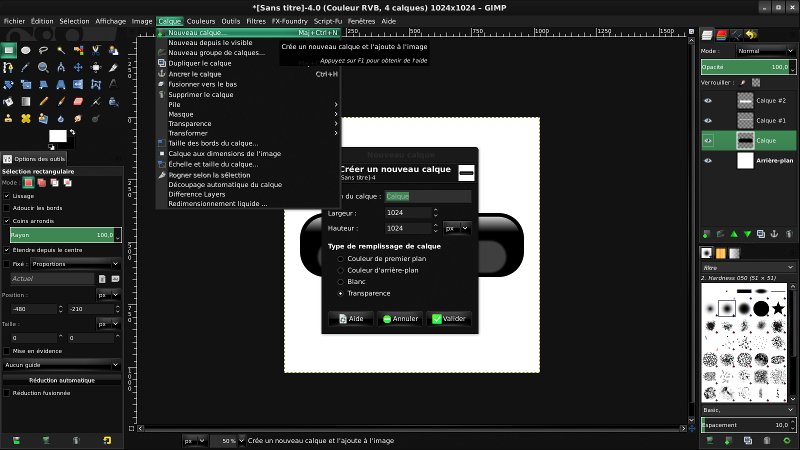Enable Réduction fusionnée checkbox
The height and width of the screenshot is (450, 800).
click(x=7, y=393)
